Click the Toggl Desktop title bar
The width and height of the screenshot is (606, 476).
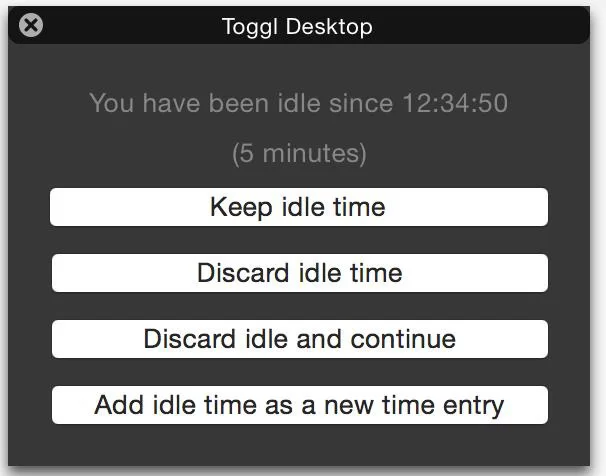297,26
